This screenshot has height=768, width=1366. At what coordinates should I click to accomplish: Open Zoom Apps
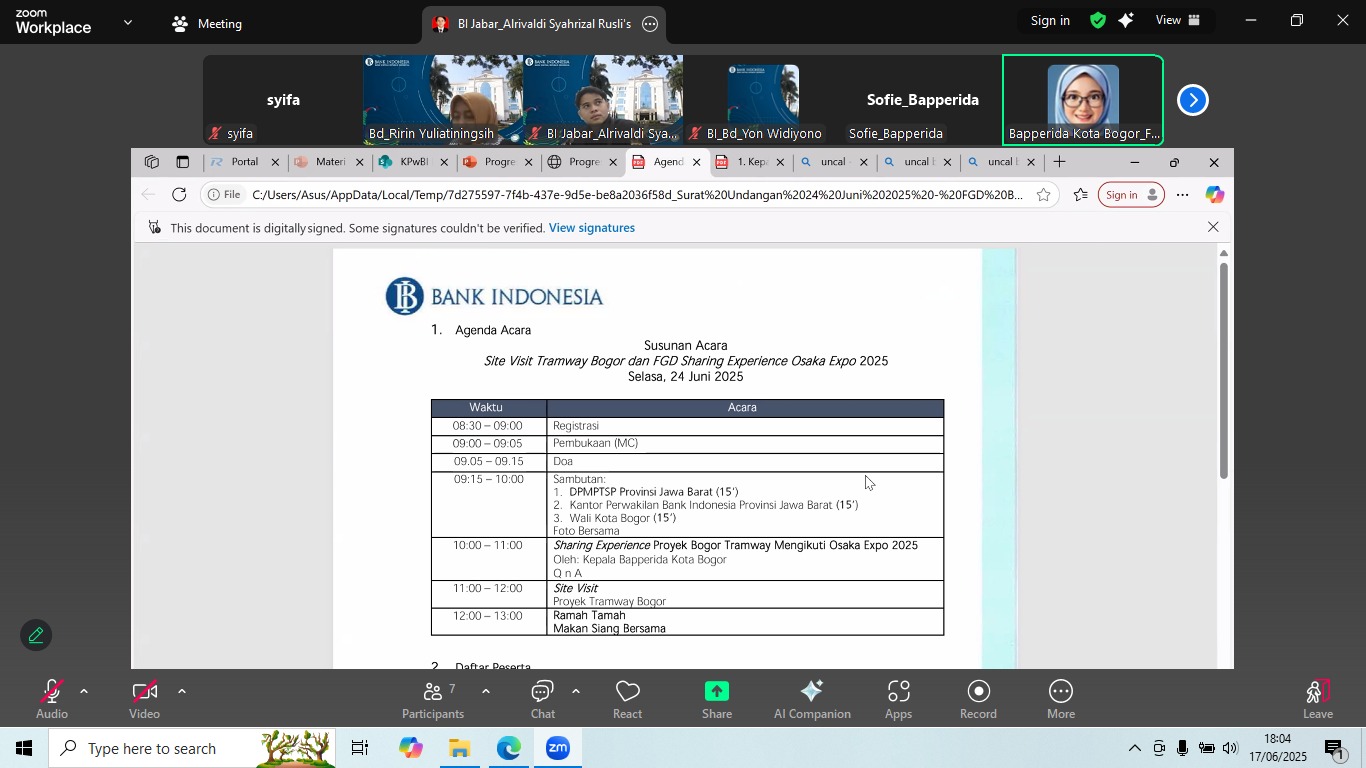point(899,699)
